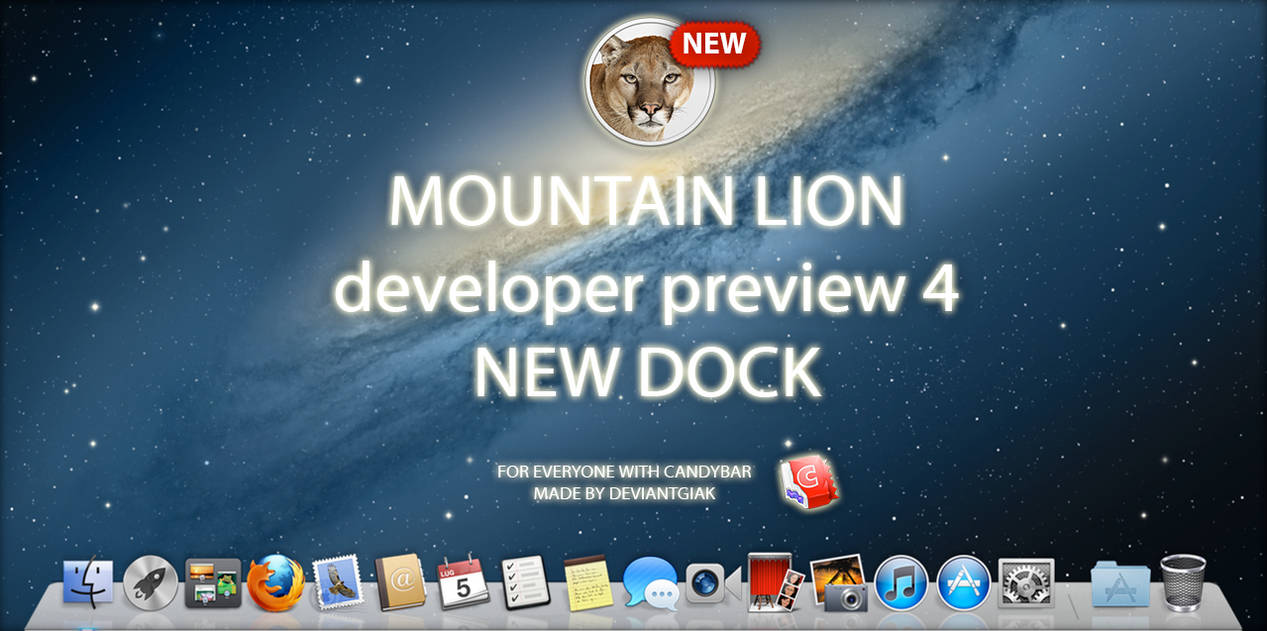Open the Trash can

pyautogui.click(x=1182, y=583)
